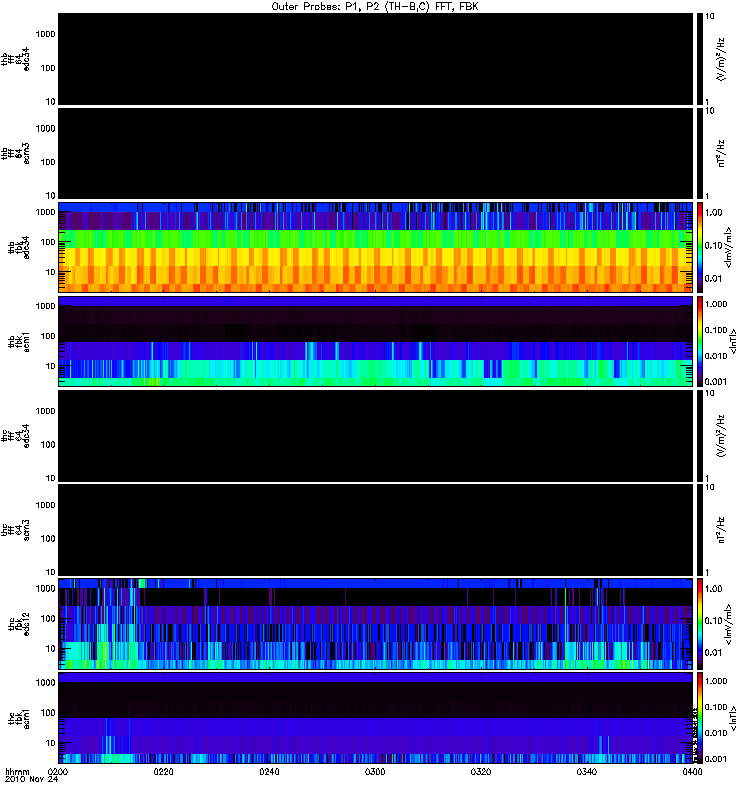750x800 pixels.
Task: Select the thb fff 64 edc34 spectrogram panel
Action: (x=375, y=59)
